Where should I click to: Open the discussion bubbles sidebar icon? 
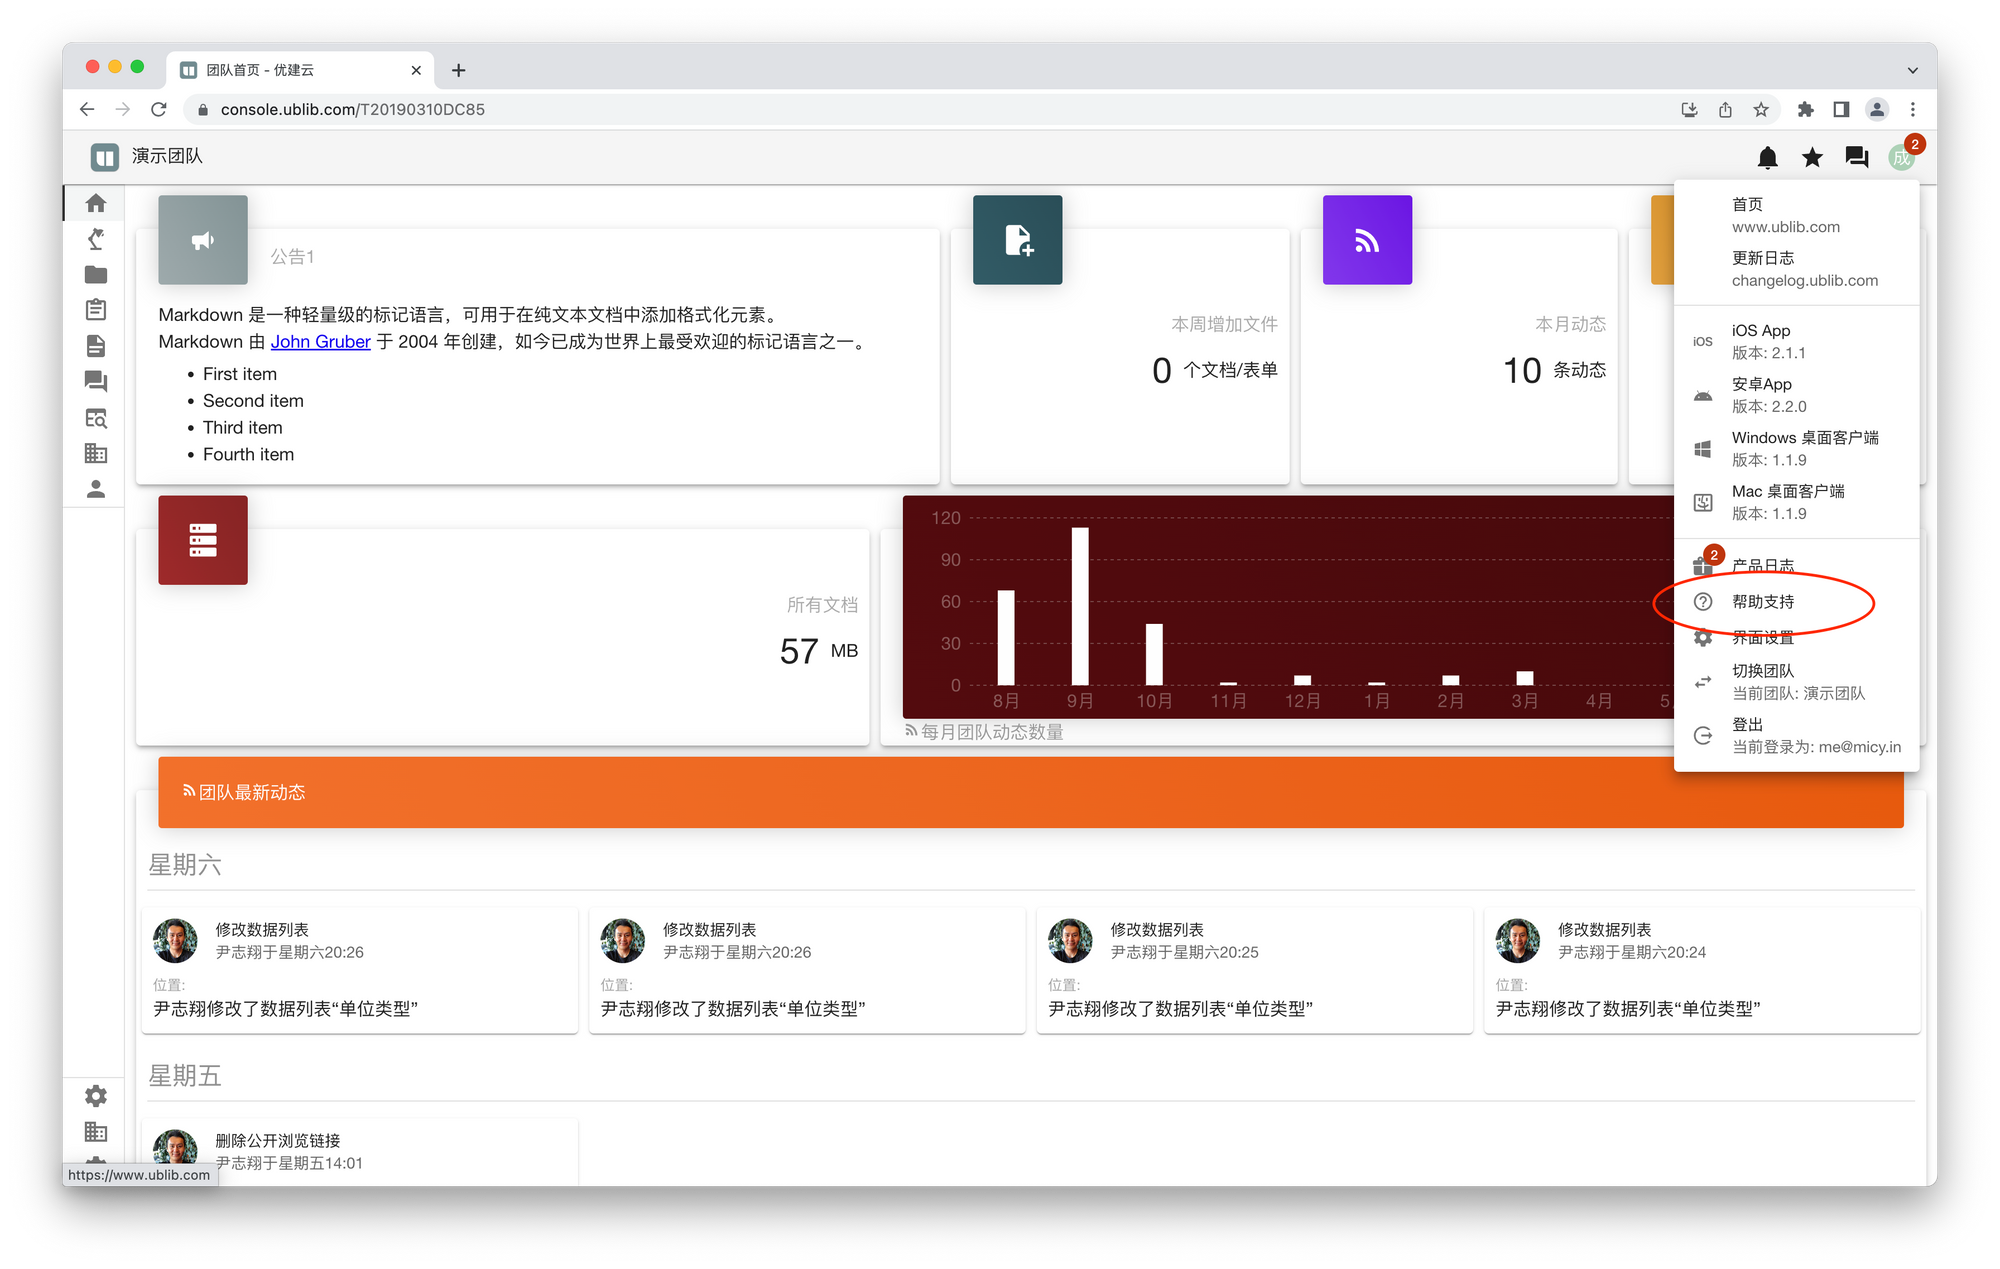pos(96,381)
